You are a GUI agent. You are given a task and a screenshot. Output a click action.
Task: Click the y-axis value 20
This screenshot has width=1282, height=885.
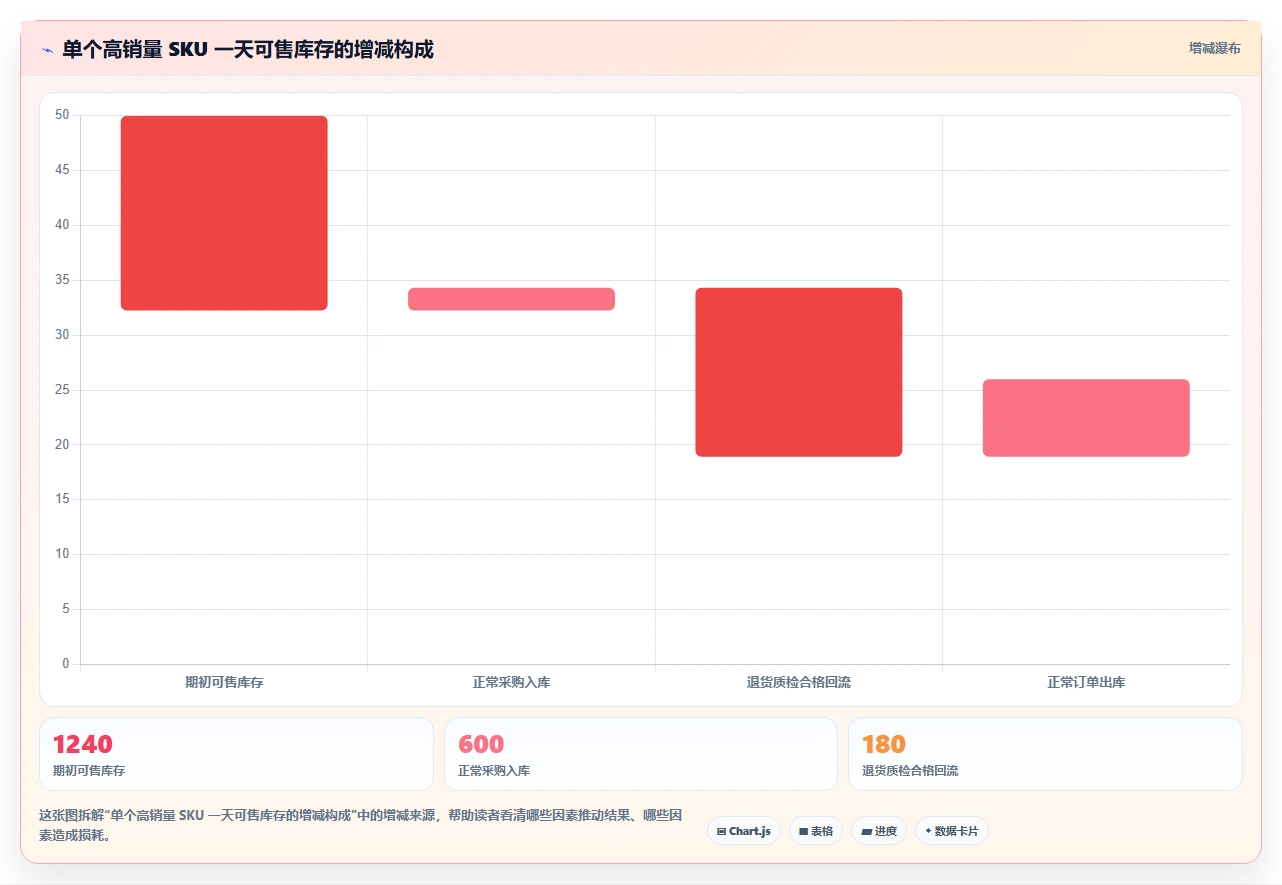(62, 444)
